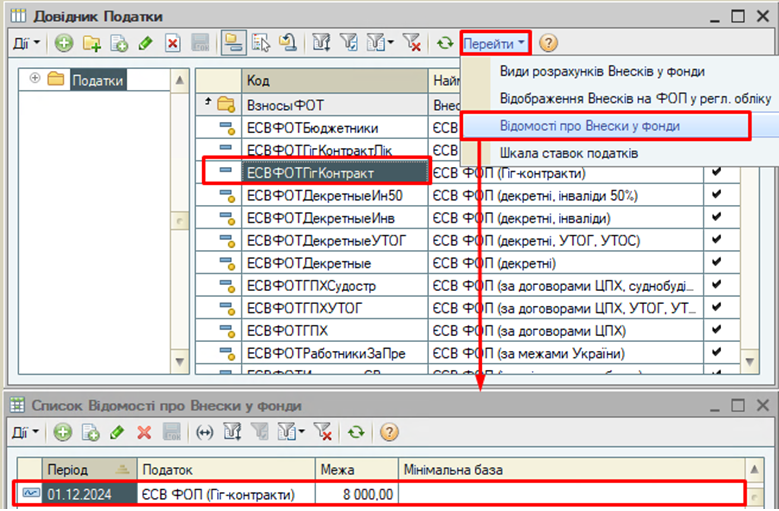
Task: Toggle checkmark in ЄСВФОТДекретные row
Action: click(x=715, y=263)
